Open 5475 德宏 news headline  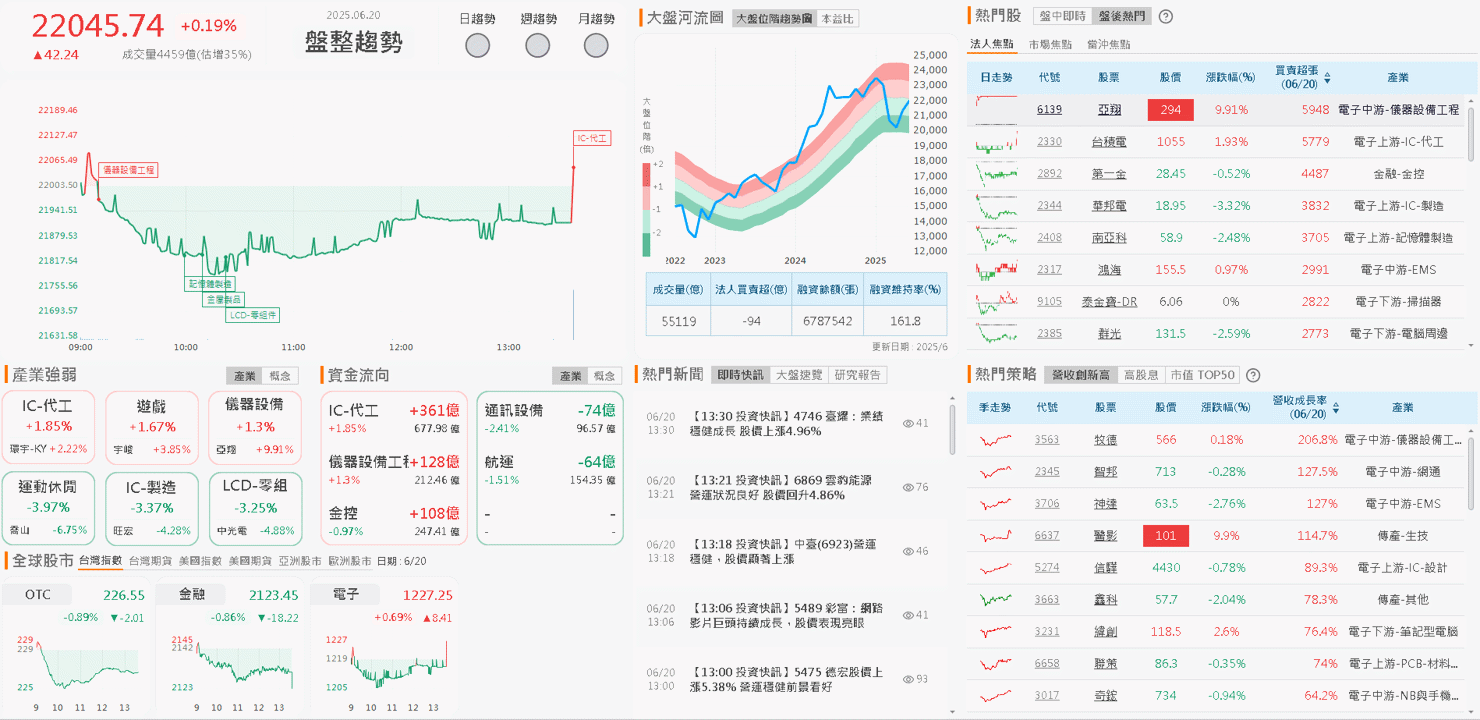(787, 679)
